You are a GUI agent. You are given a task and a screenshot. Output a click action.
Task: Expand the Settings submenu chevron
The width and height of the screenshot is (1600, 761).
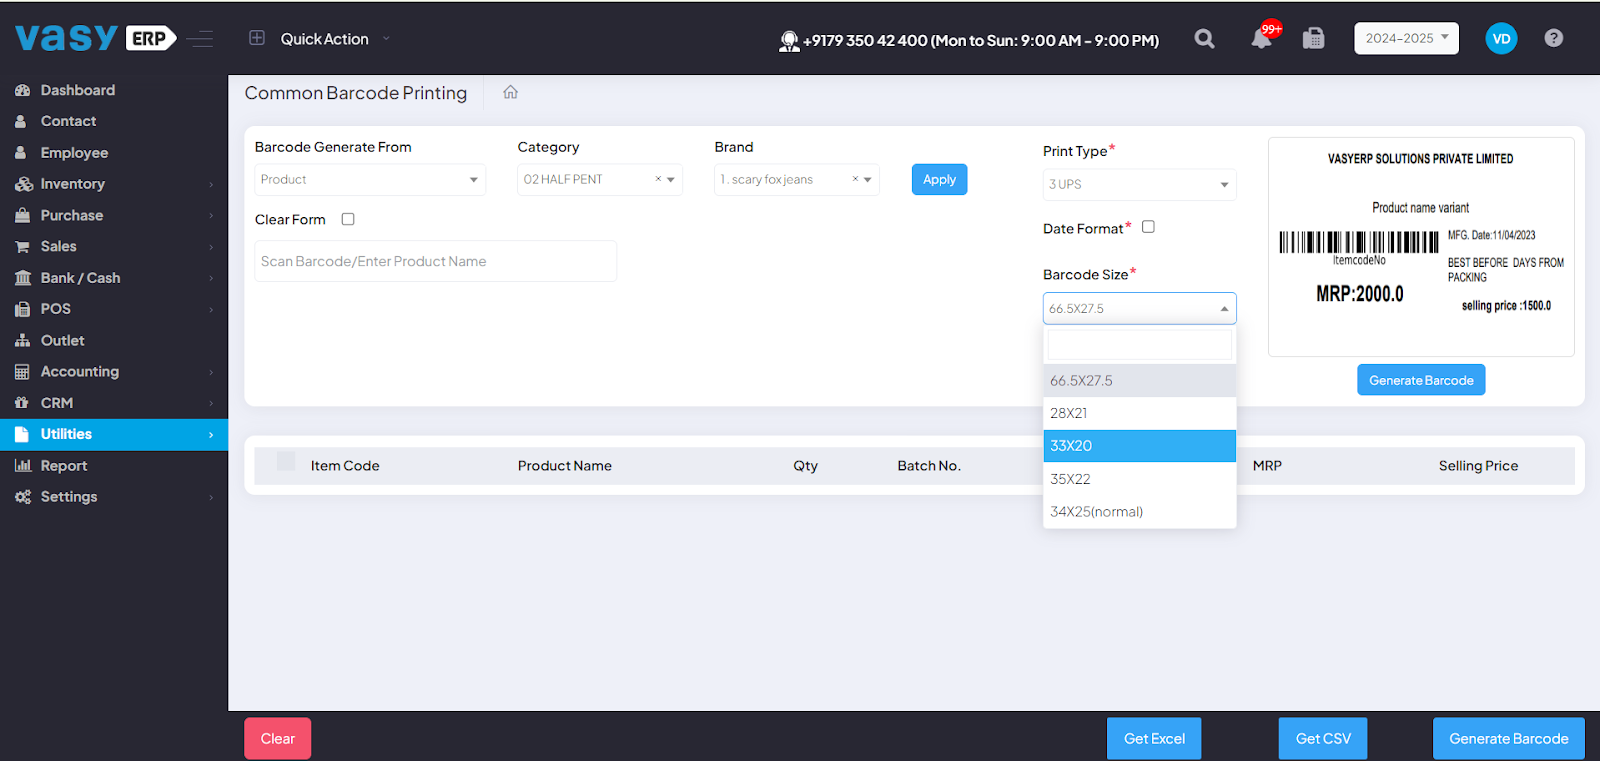211,497
